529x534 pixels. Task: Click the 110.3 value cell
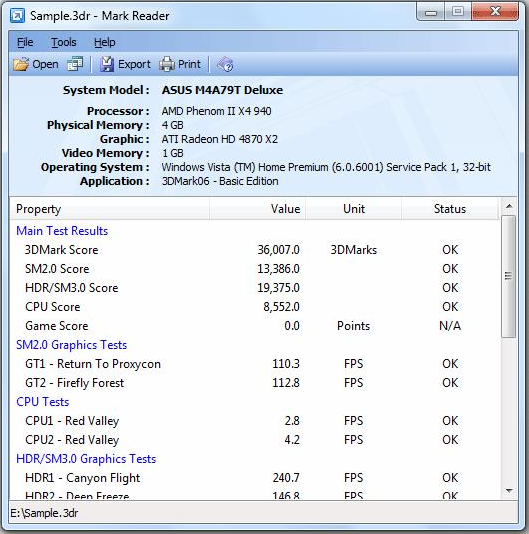pos(286,364)
